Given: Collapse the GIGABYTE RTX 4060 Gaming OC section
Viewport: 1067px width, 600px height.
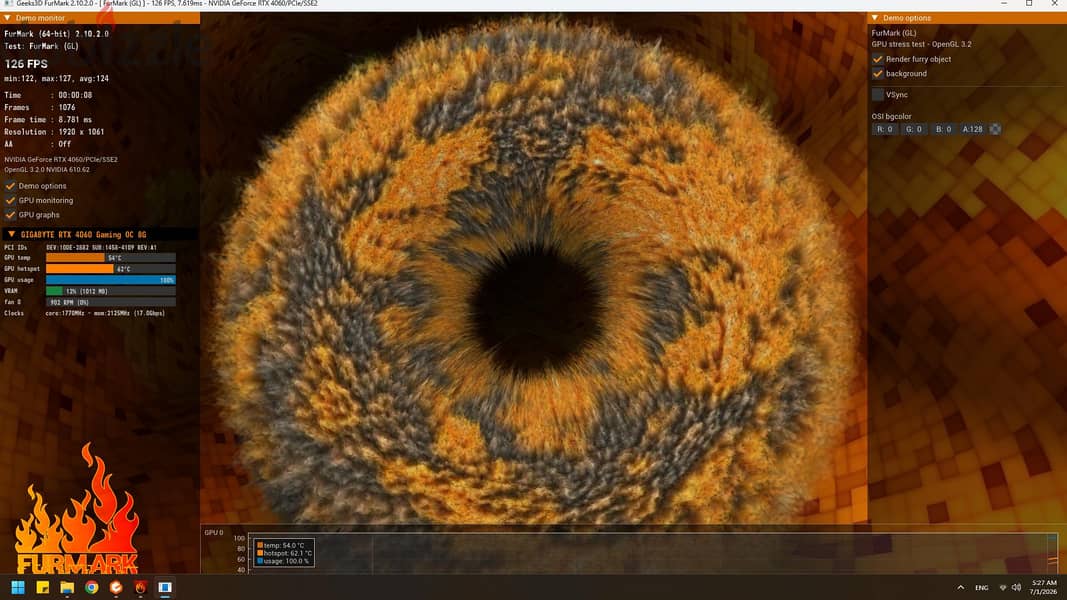Looking at the screenshot, I should (x=11, y=234).
